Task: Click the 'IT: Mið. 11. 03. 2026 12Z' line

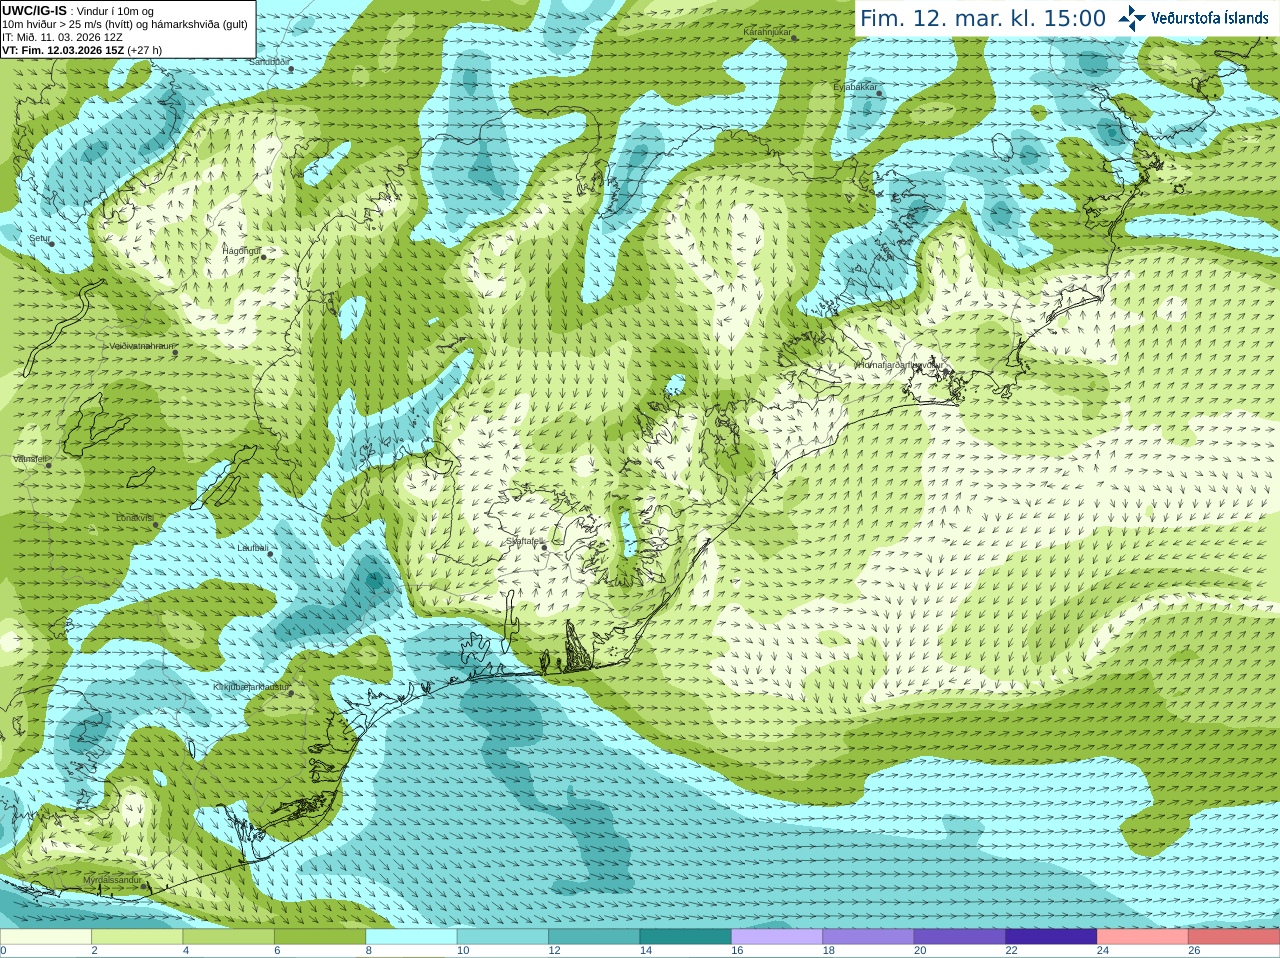Action: point(63,37)
